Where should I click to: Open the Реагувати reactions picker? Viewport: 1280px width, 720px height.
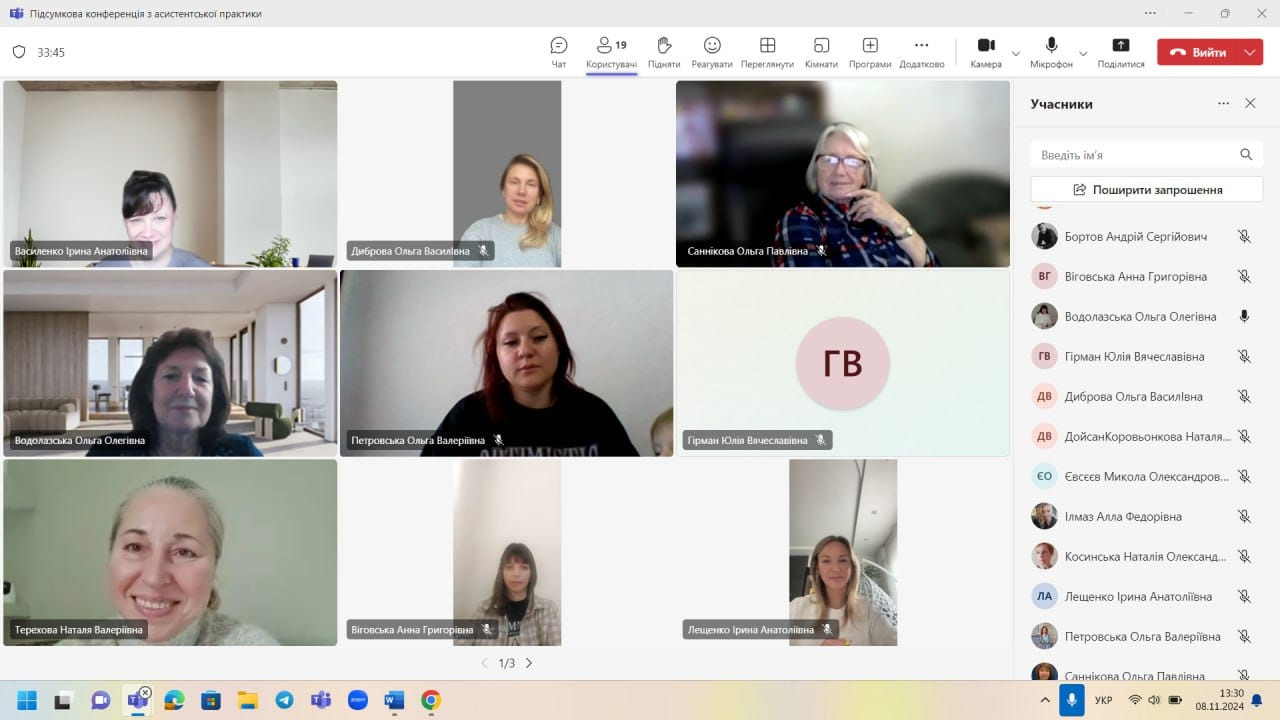point(712,52)
